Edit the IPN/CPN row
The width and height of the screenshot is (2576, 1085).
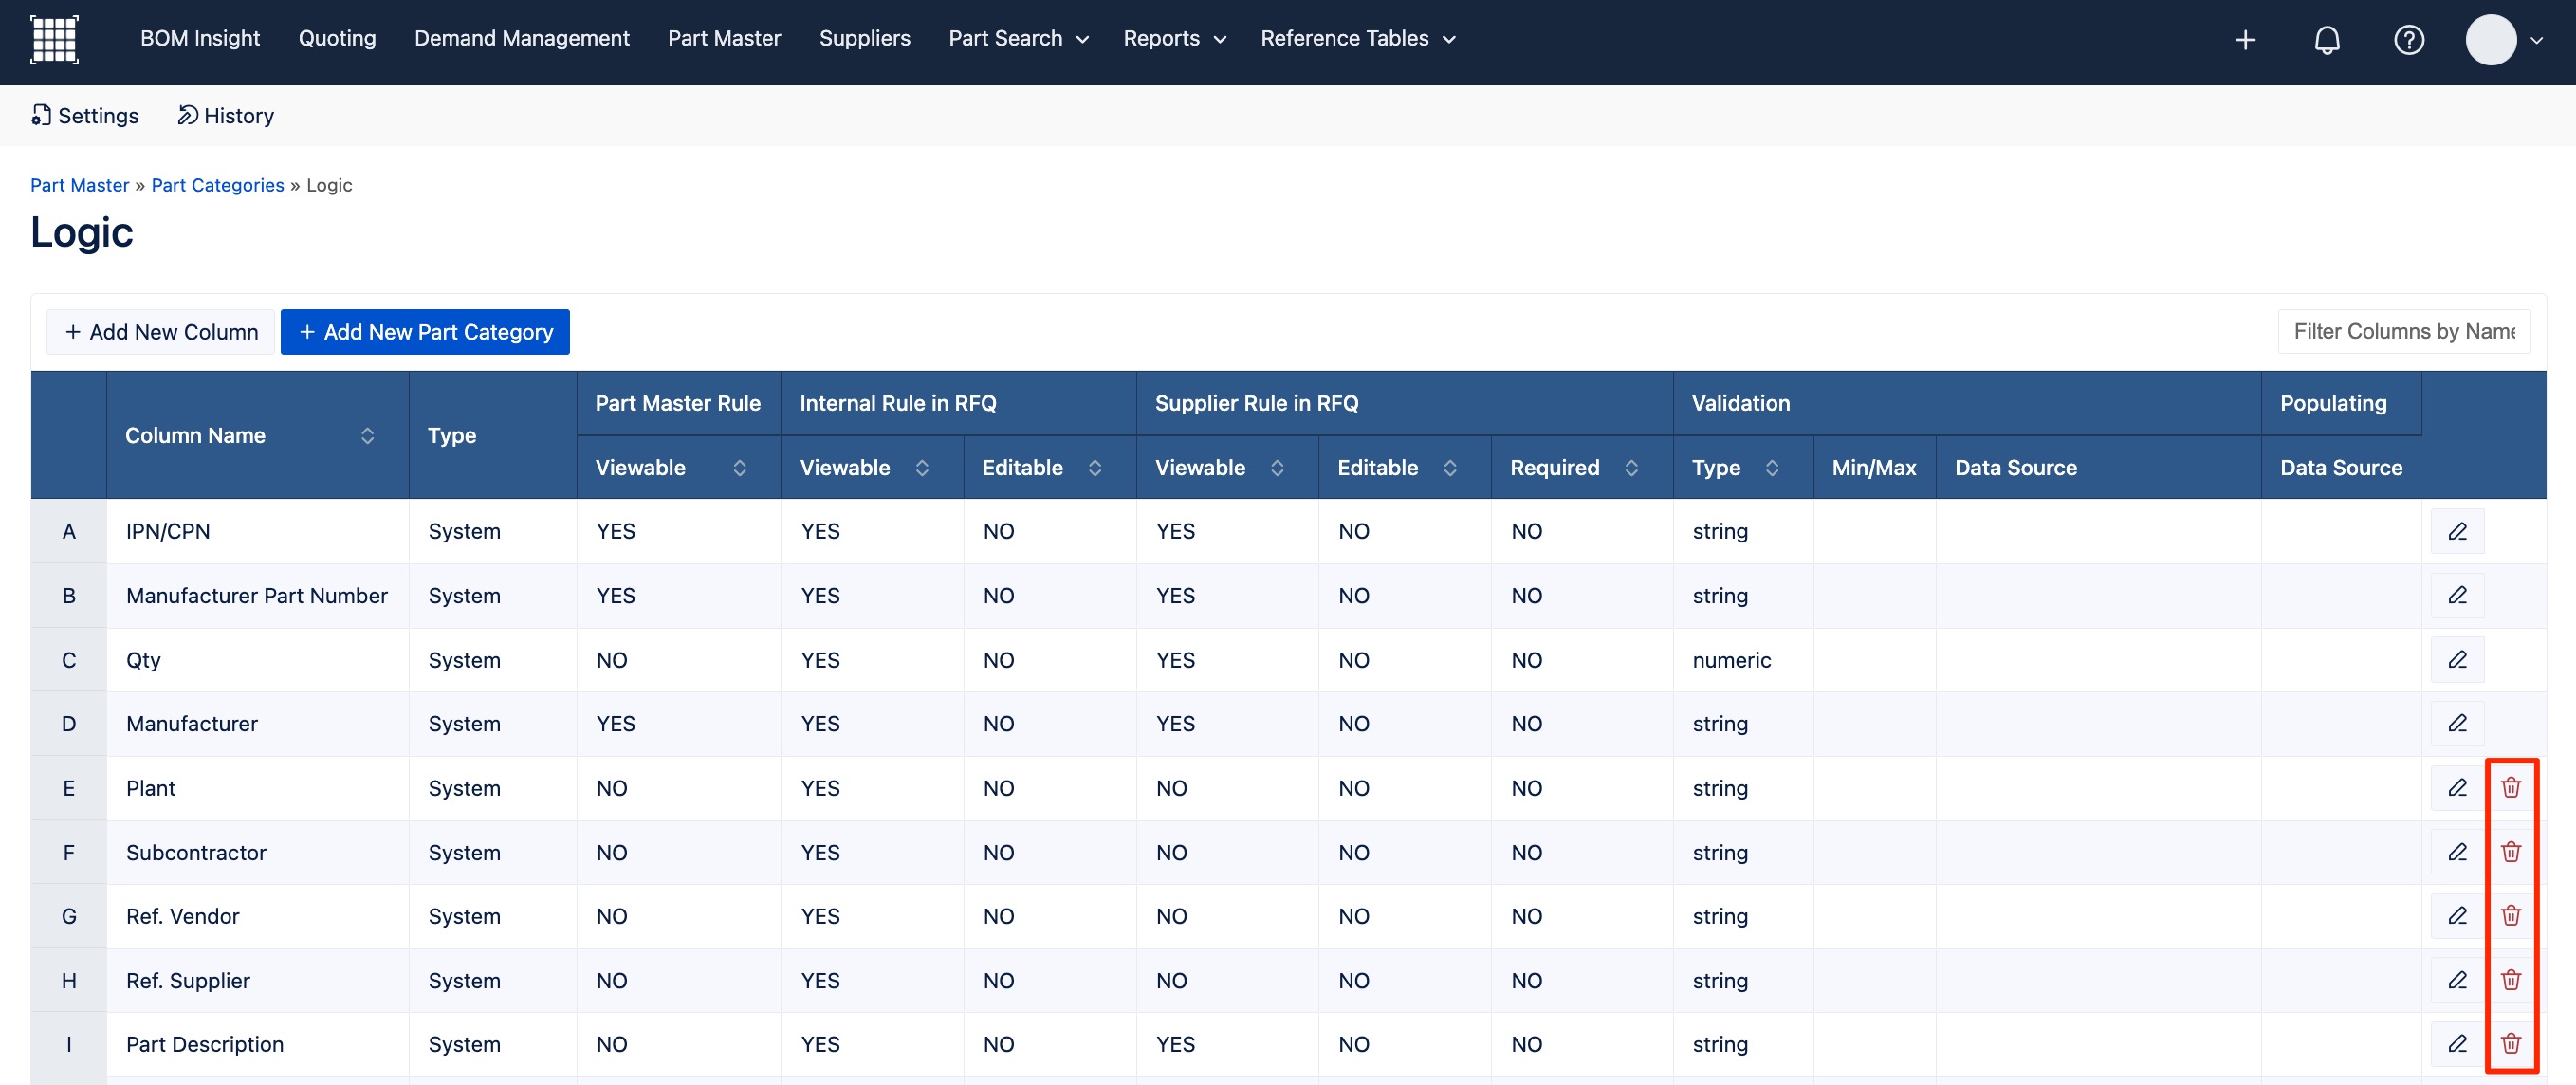coord(2457,531)
